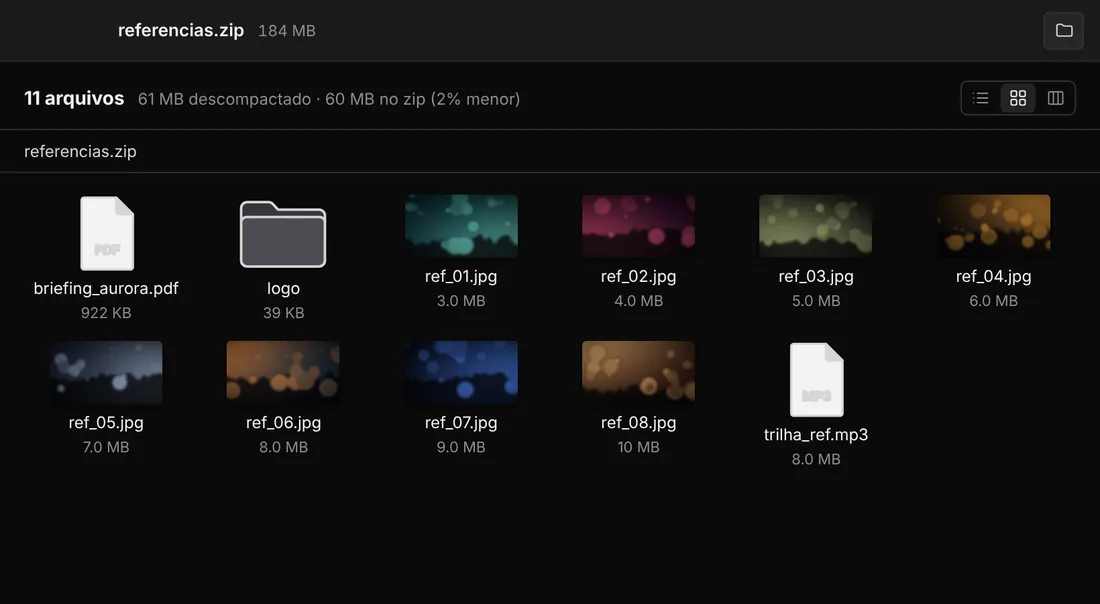This screenshot has height=604, width=1100.
Task: Click the 10 MB size label
Action: click(638, 447)
